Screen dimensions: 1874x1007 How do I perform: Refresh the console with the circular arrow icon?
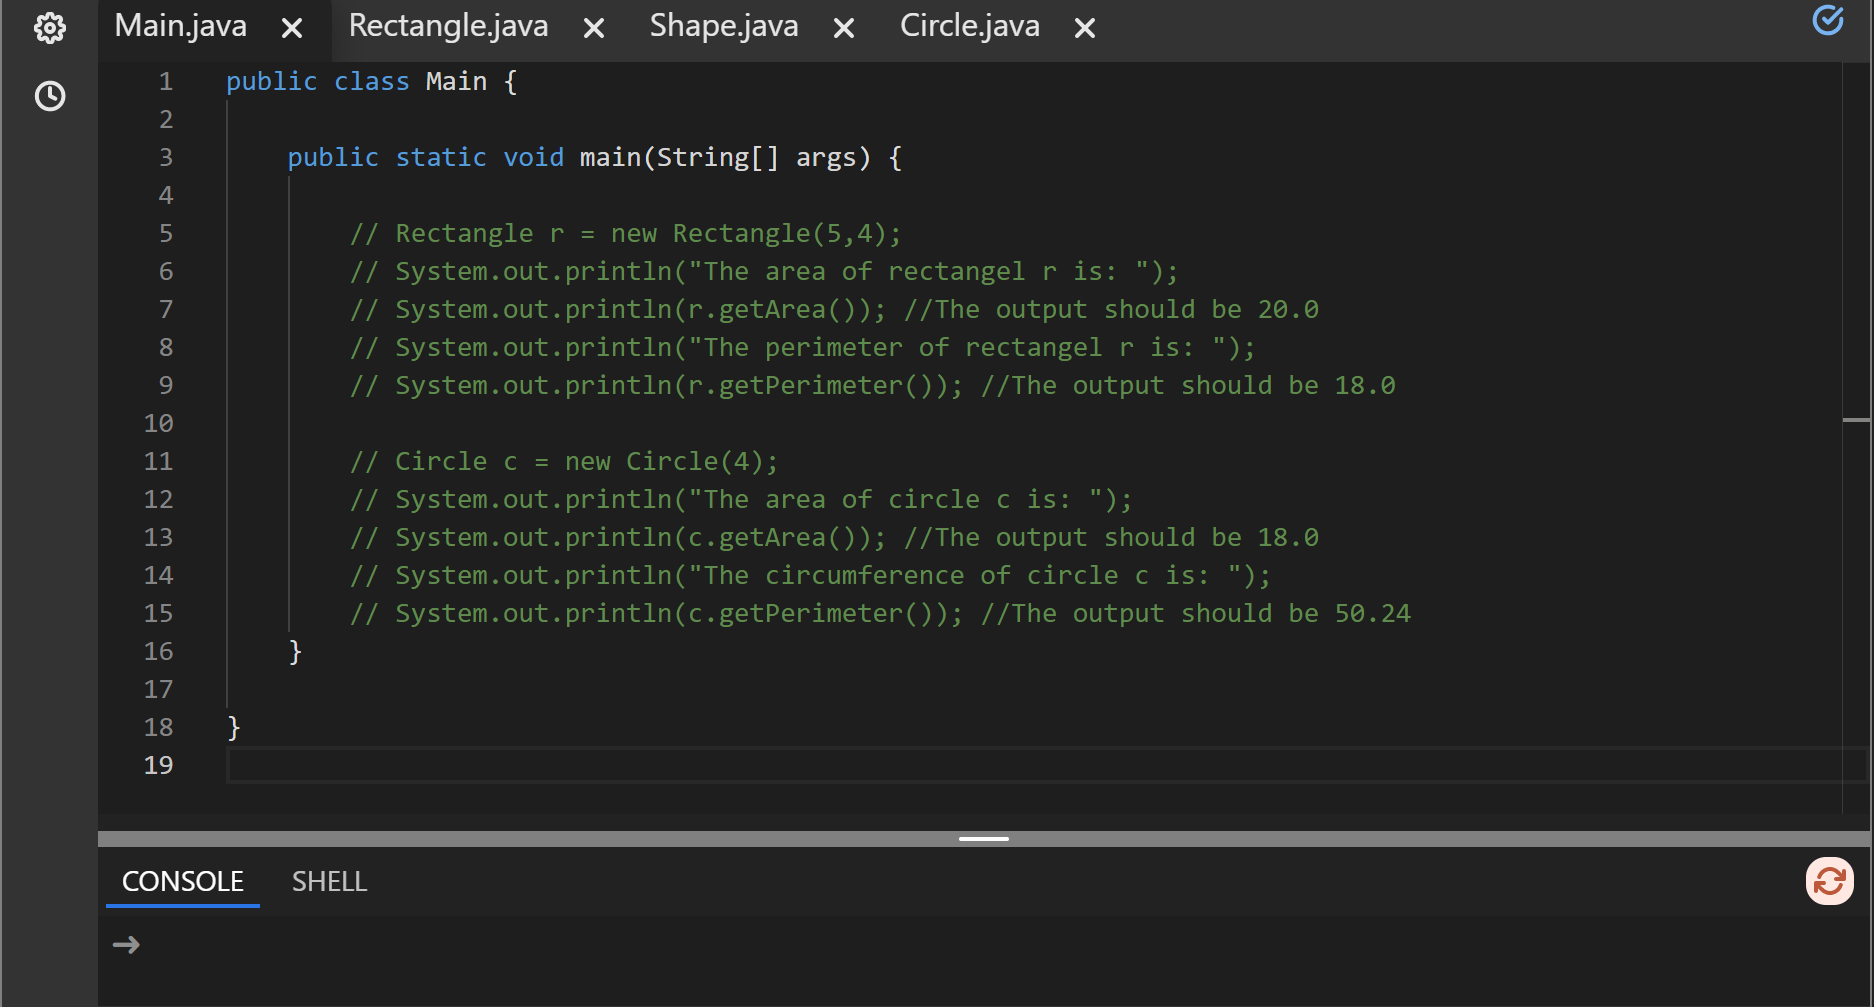(x=1829, y=882)
